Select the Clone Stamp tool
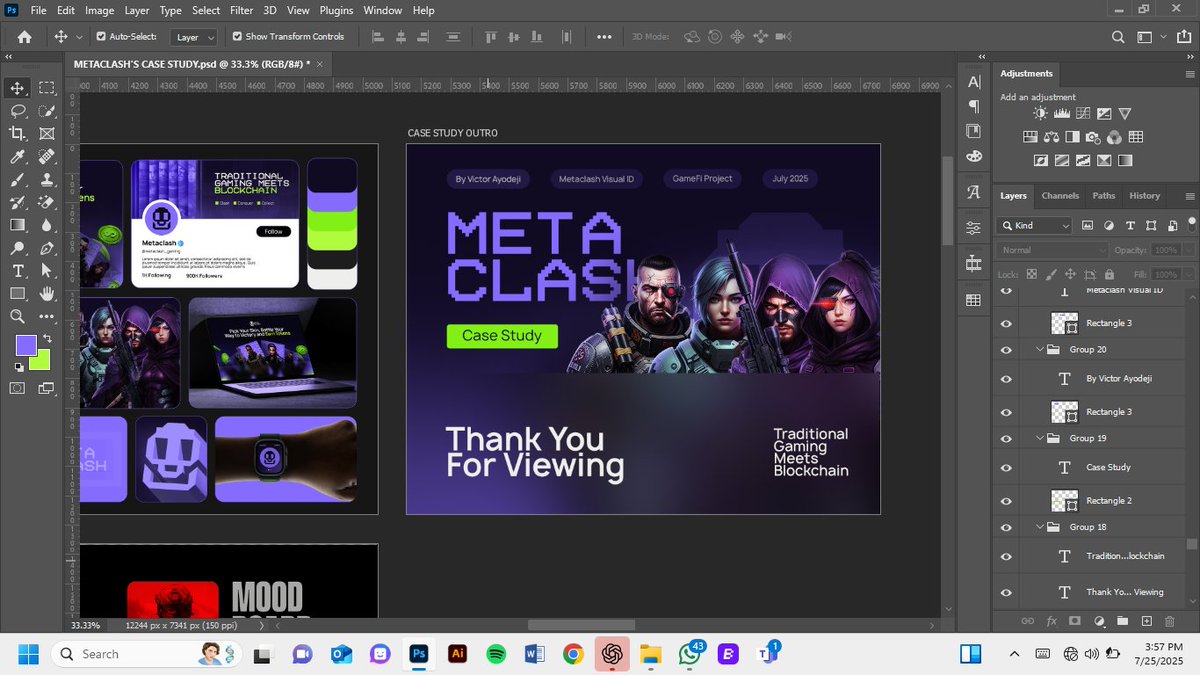1200x675 pixels. (x=46, y=180)
